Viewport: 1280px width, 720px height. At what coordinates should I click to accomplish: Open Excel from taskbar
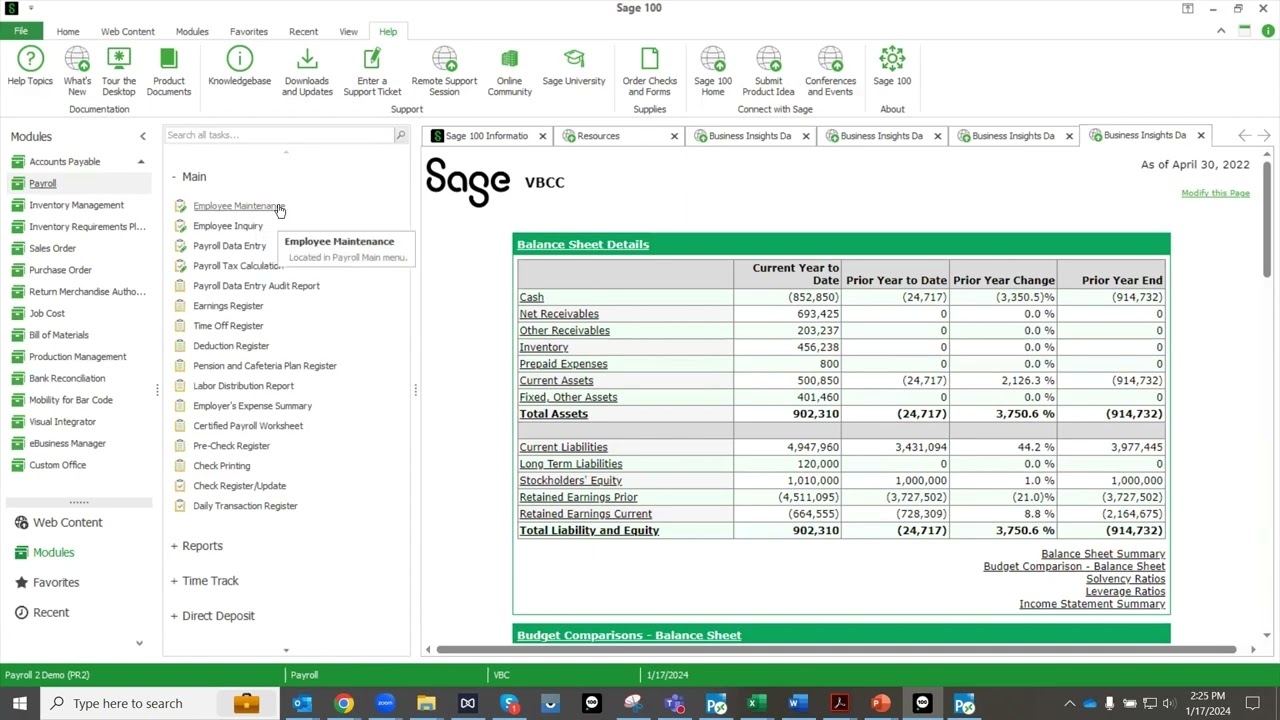[x=756, y=703]
